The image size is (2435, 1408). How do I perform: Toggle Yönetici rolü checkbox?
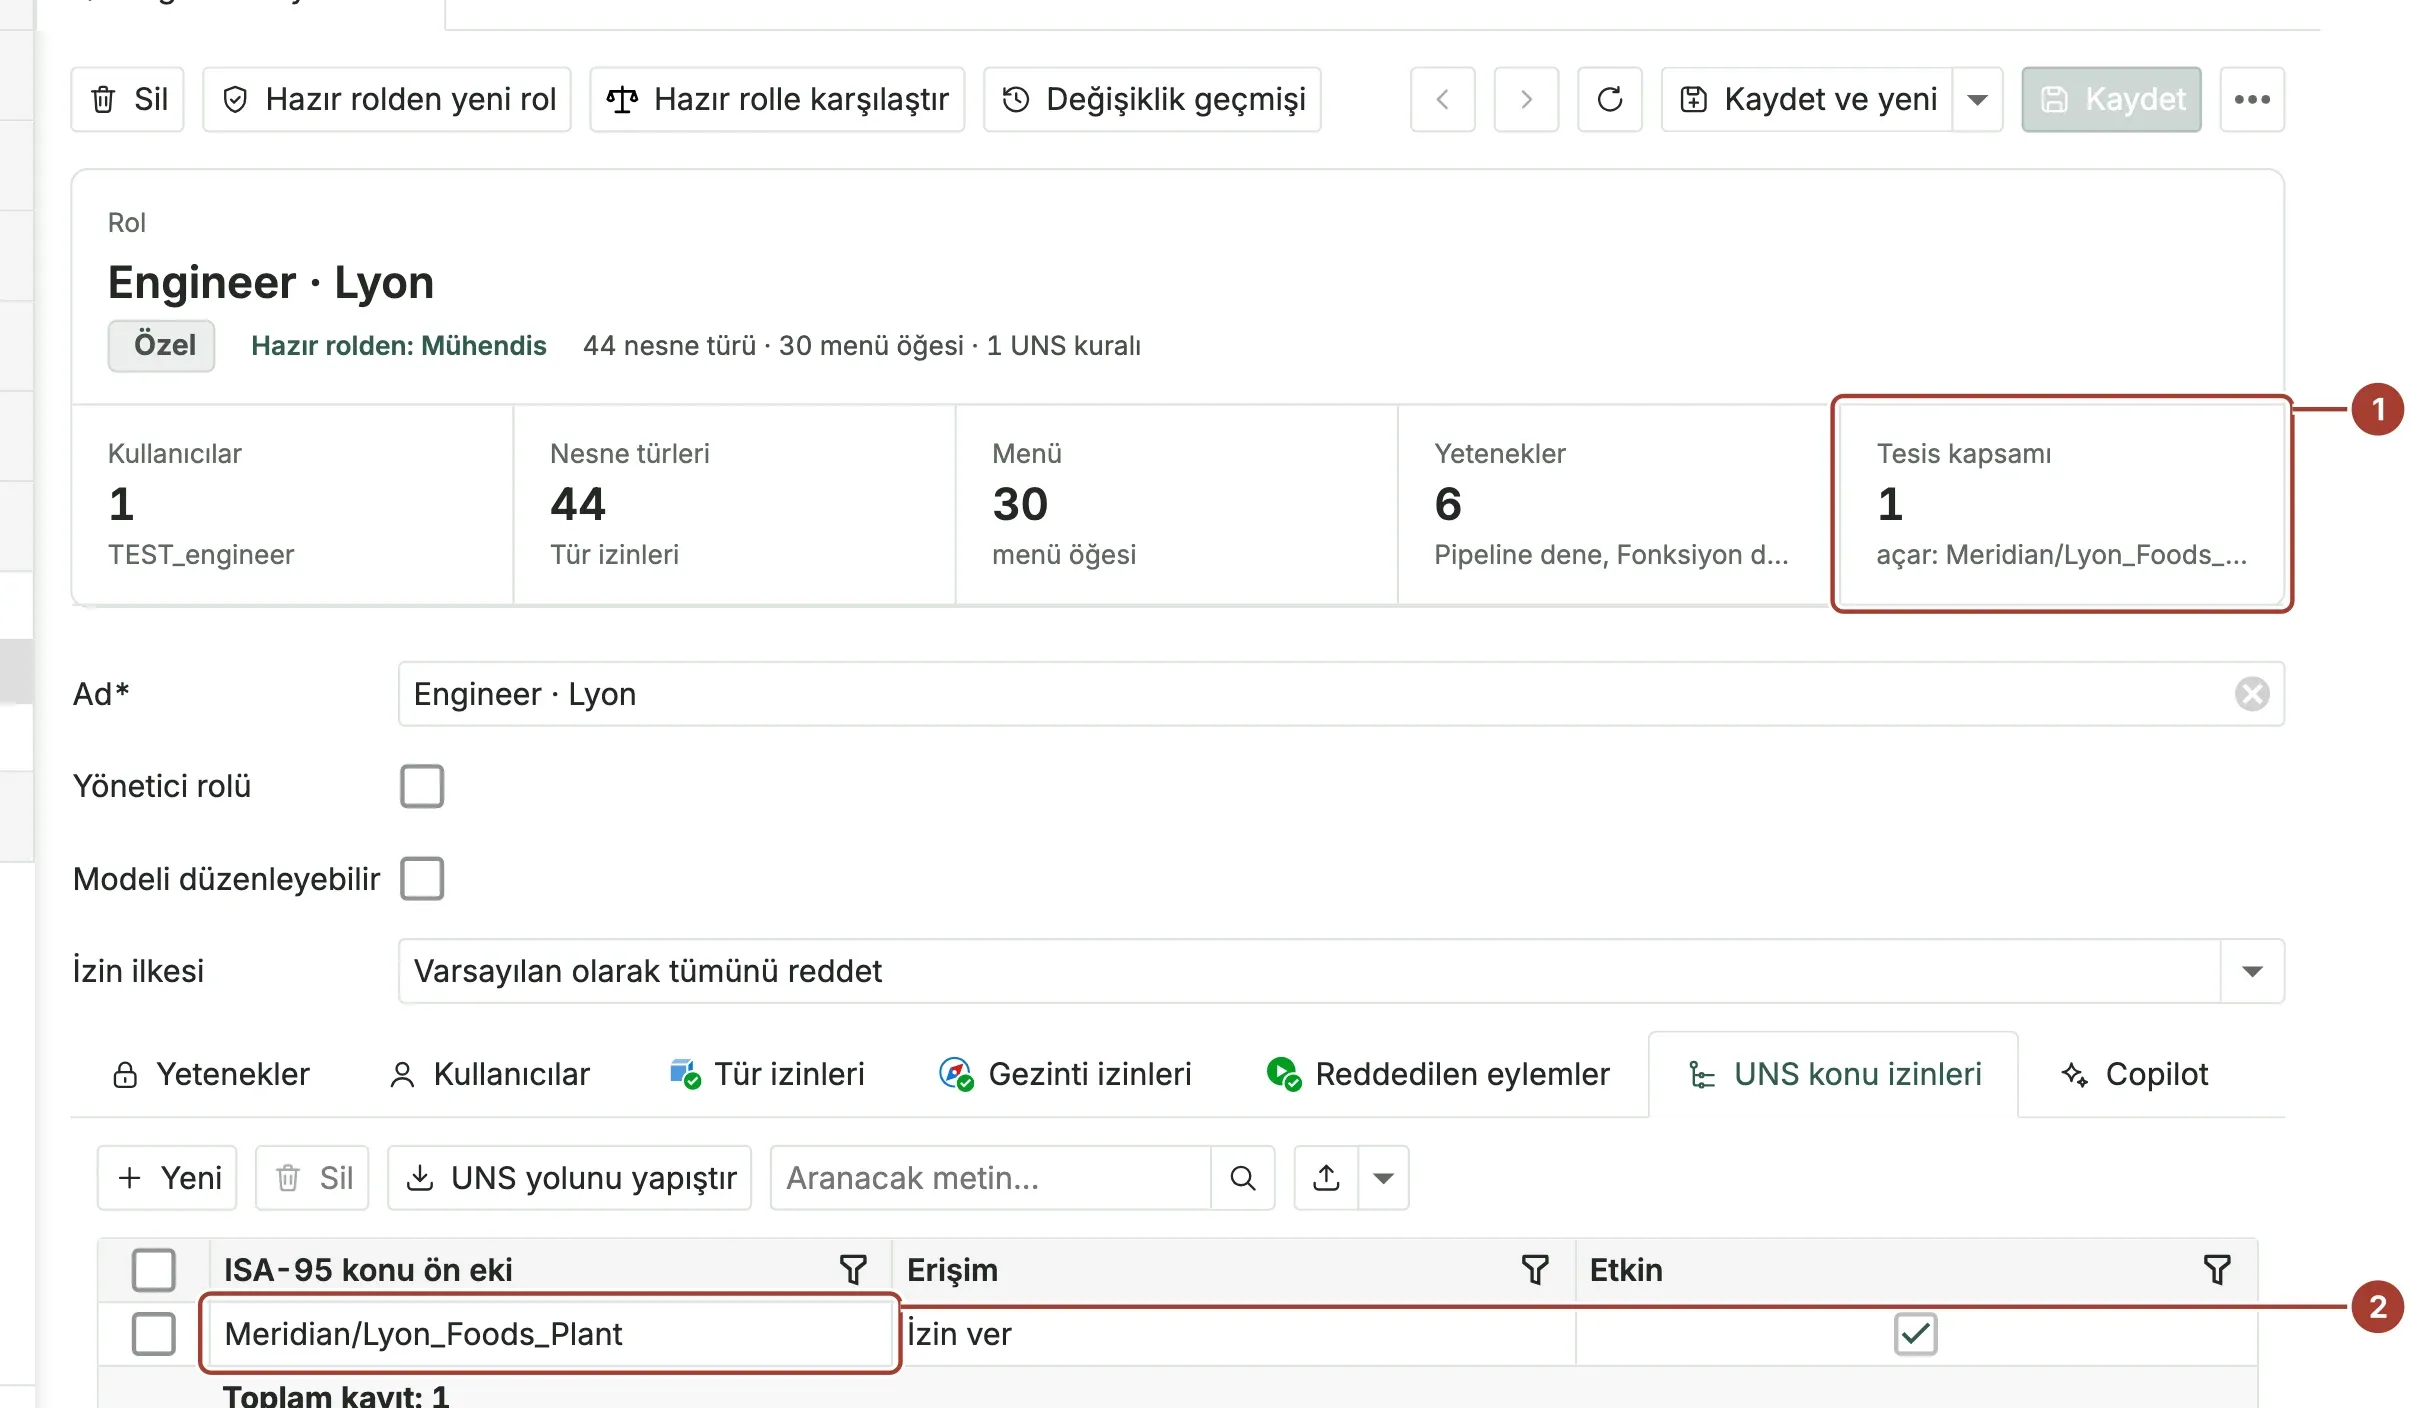pyautogui.click(x=422, y=786)
